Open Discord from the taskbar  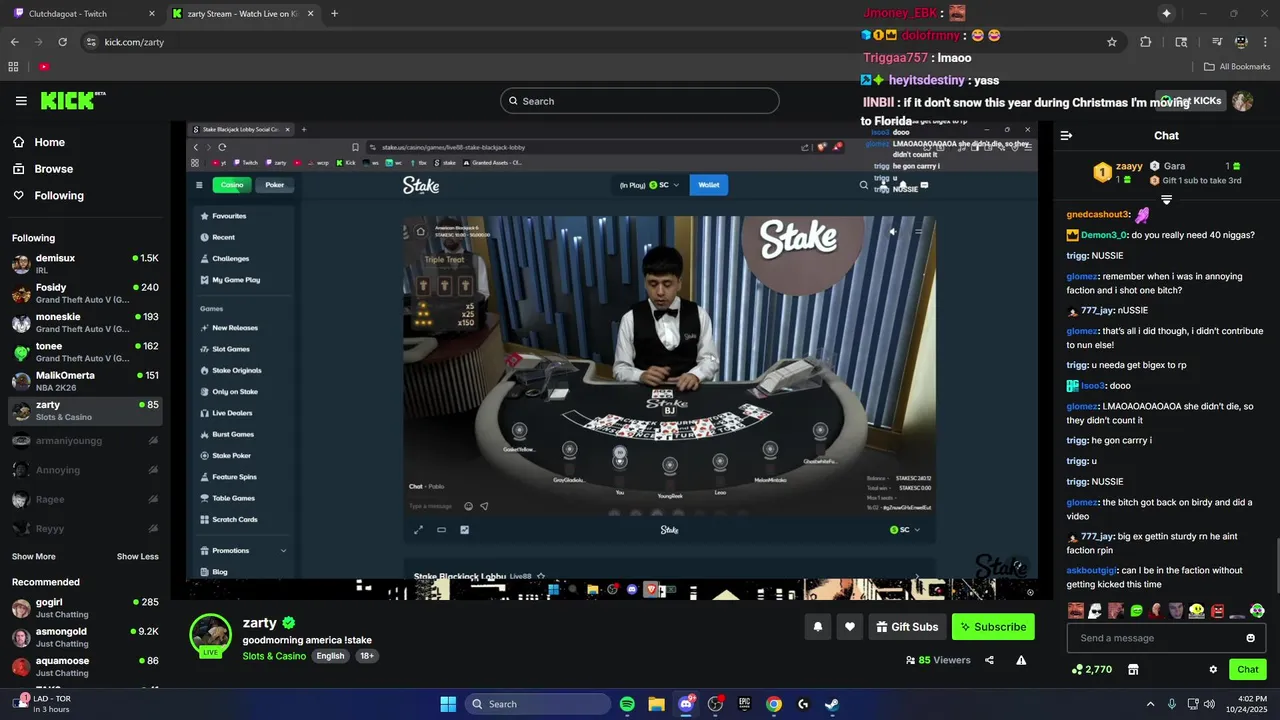(686, 704)
